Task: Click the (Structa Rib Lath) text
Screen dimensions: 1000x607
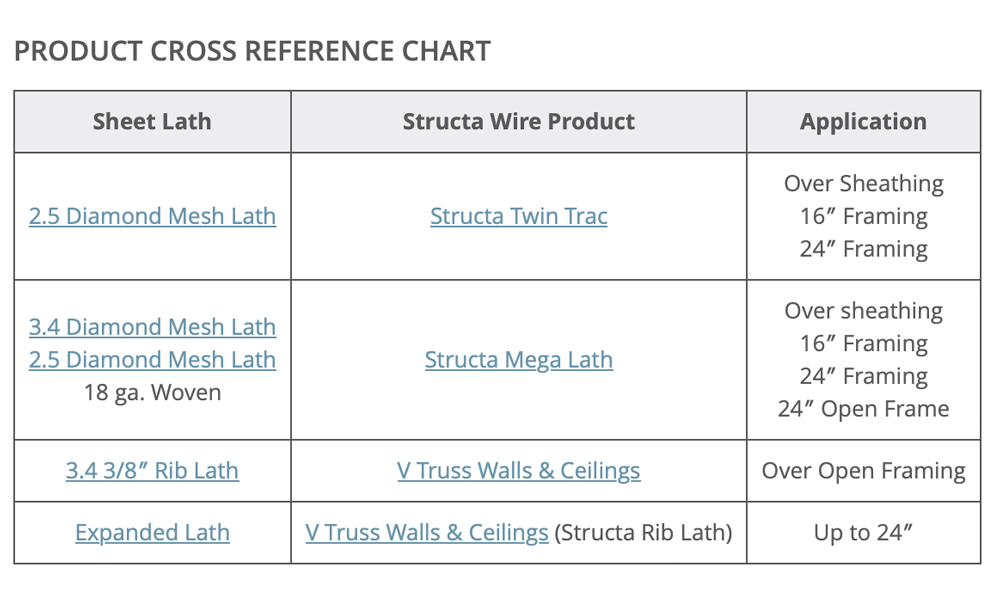Action: 643,533
